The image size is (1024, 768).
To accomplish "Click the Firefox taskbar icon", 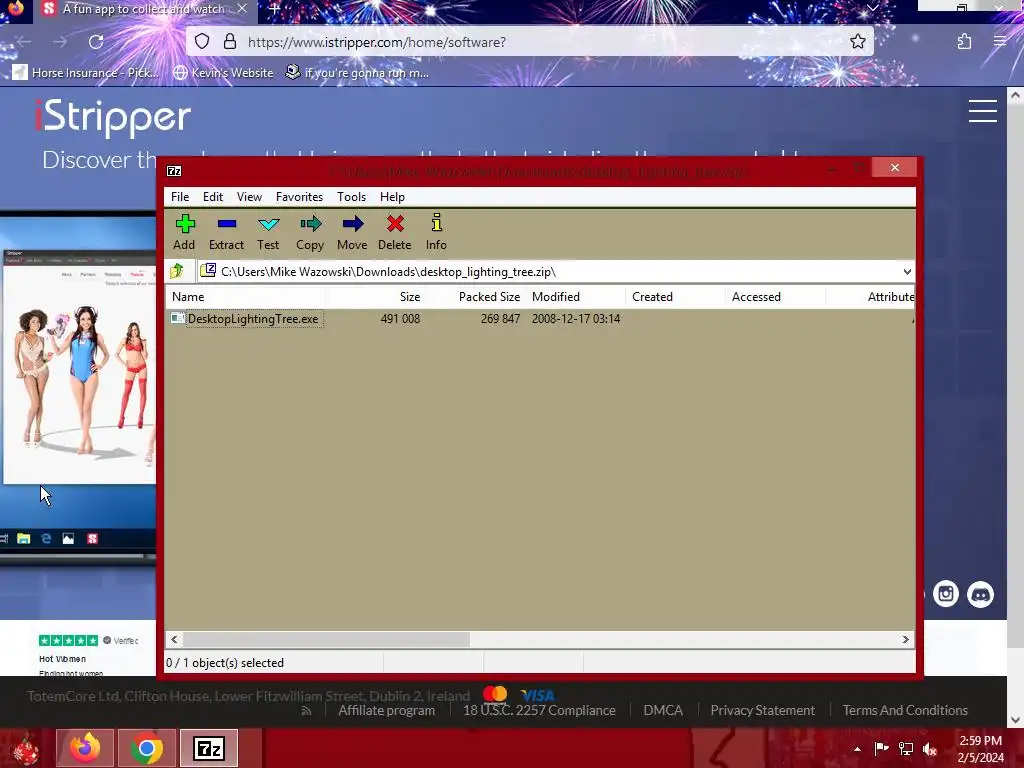I will [x=85, y=748].
